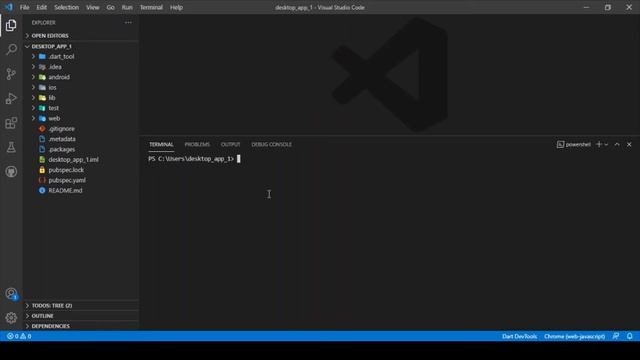Switch to the Debug Console tab
Screen dimensions: 640x360
tap(271, 144)
